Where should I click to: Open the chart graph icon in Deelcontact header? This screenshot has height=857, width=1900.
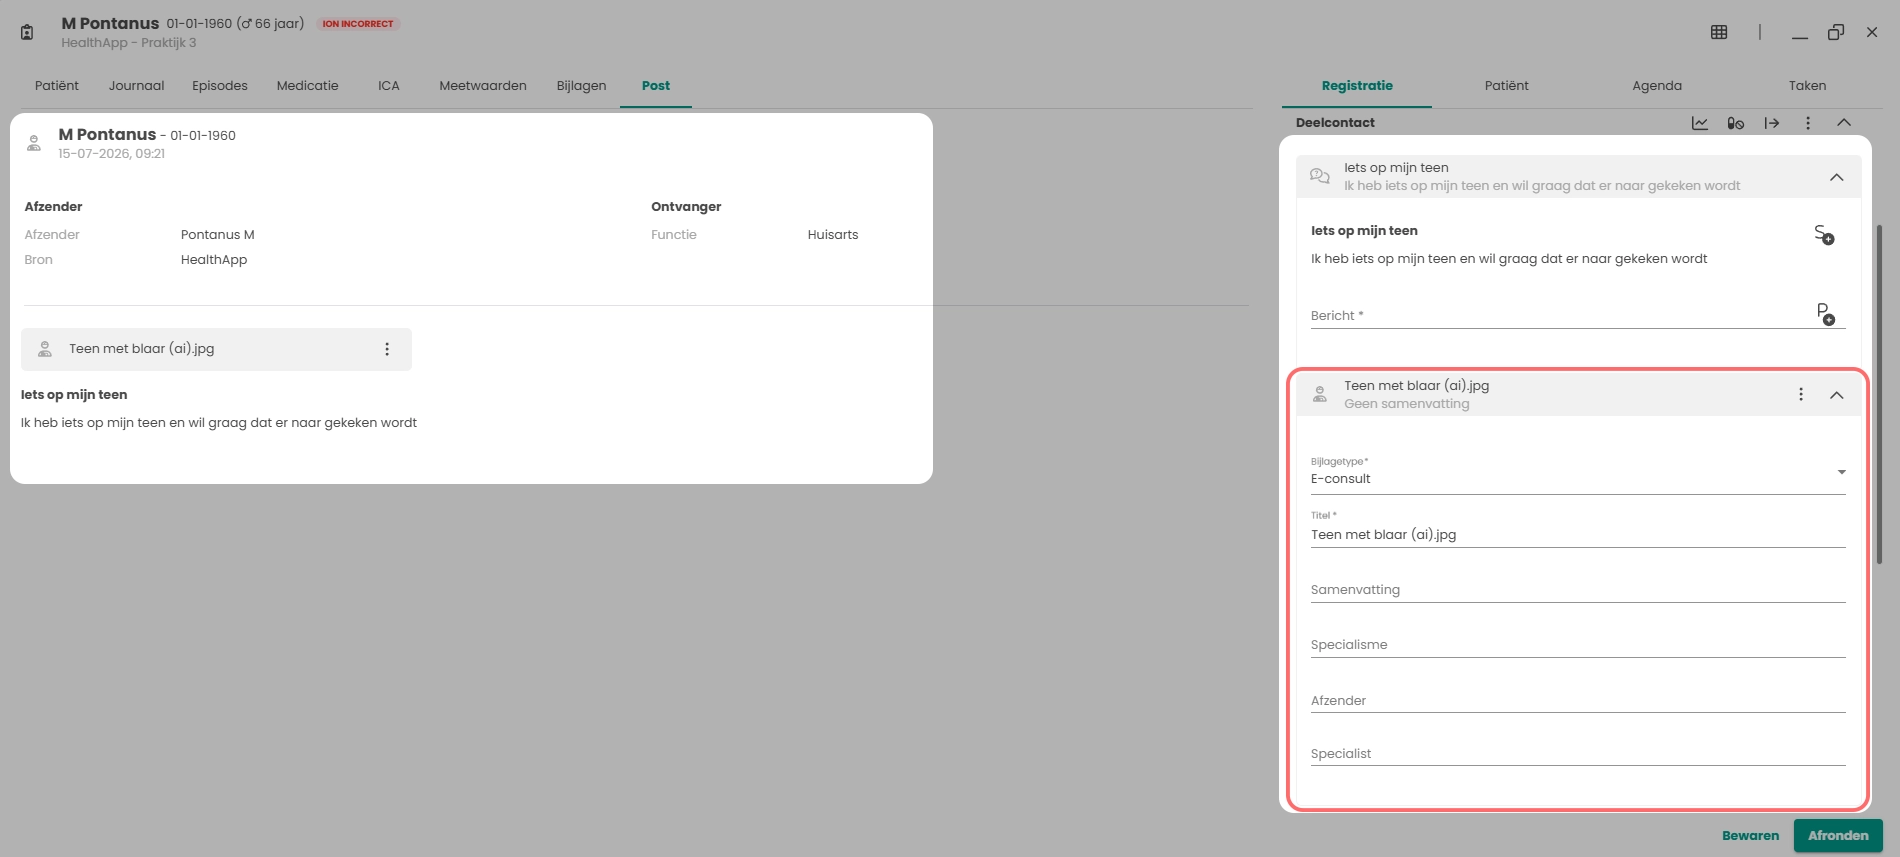point(1700,123)
